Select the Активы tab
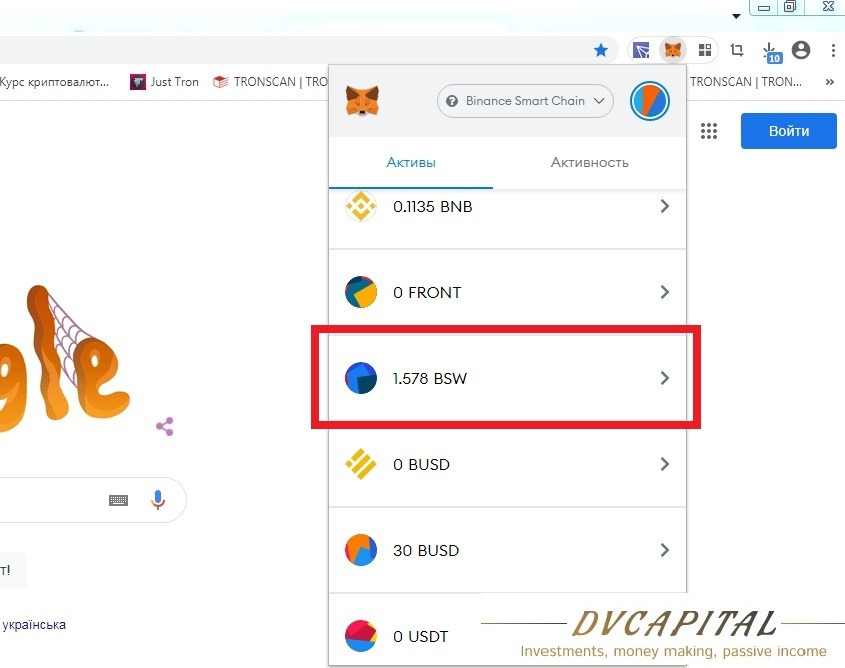845x668 pixels. point(411,163)
